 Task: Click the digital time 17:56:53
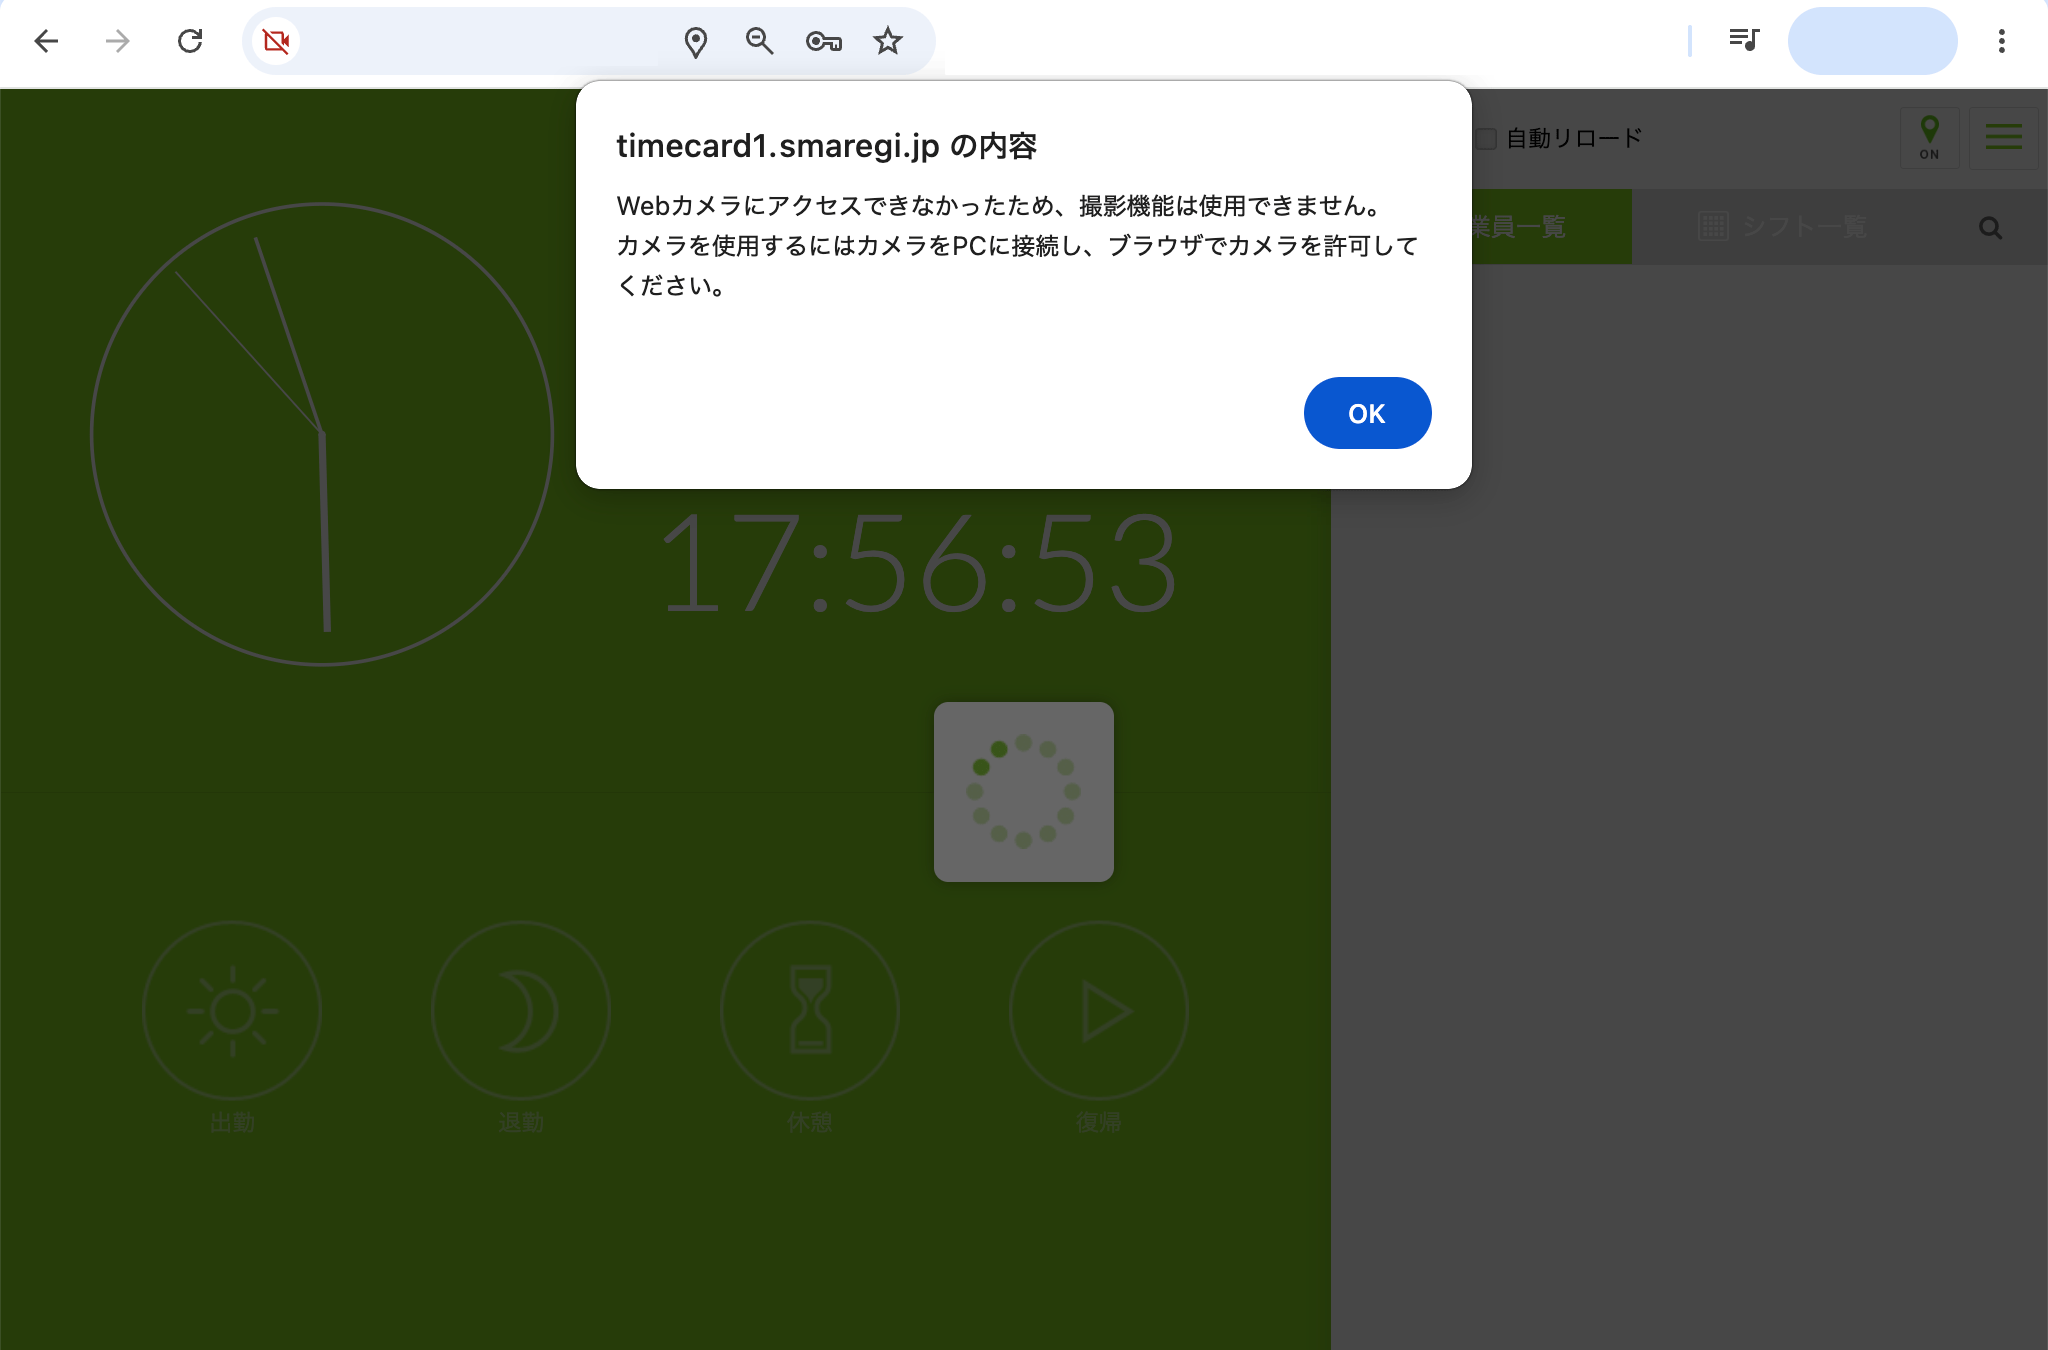[x=919, y=564]
